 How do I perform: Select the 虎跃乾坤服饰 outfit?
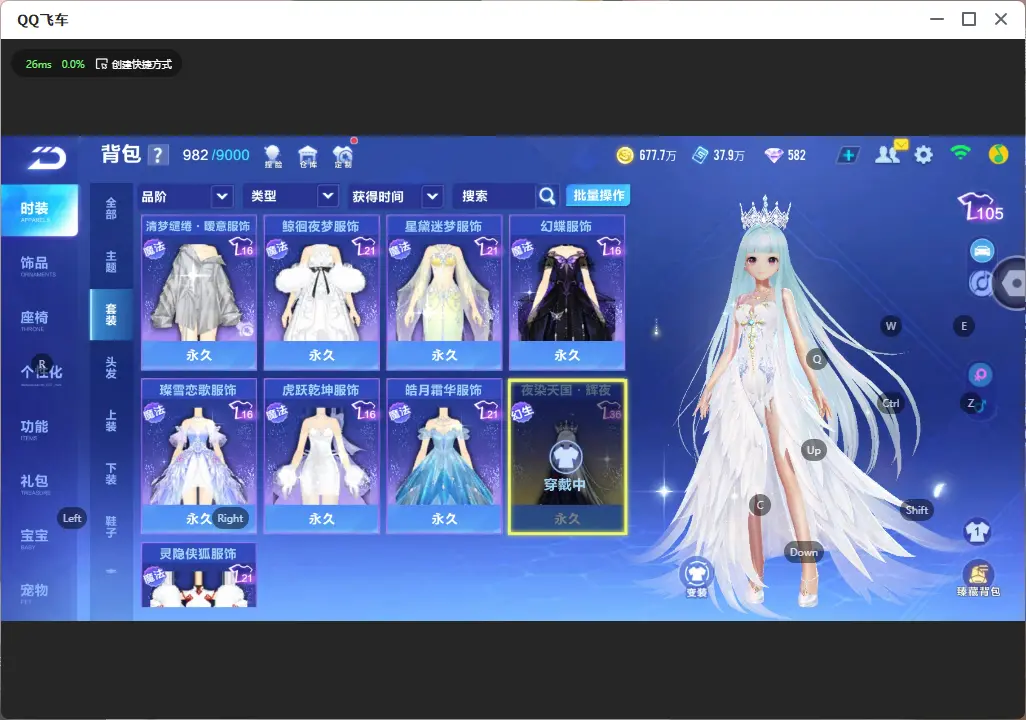321,456
